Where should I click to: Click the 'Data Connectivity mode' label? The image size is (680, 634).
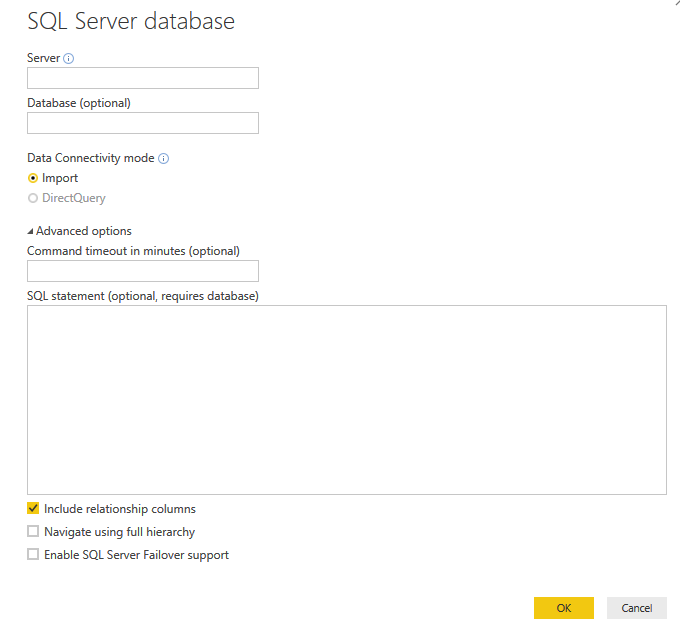point(91,158)
